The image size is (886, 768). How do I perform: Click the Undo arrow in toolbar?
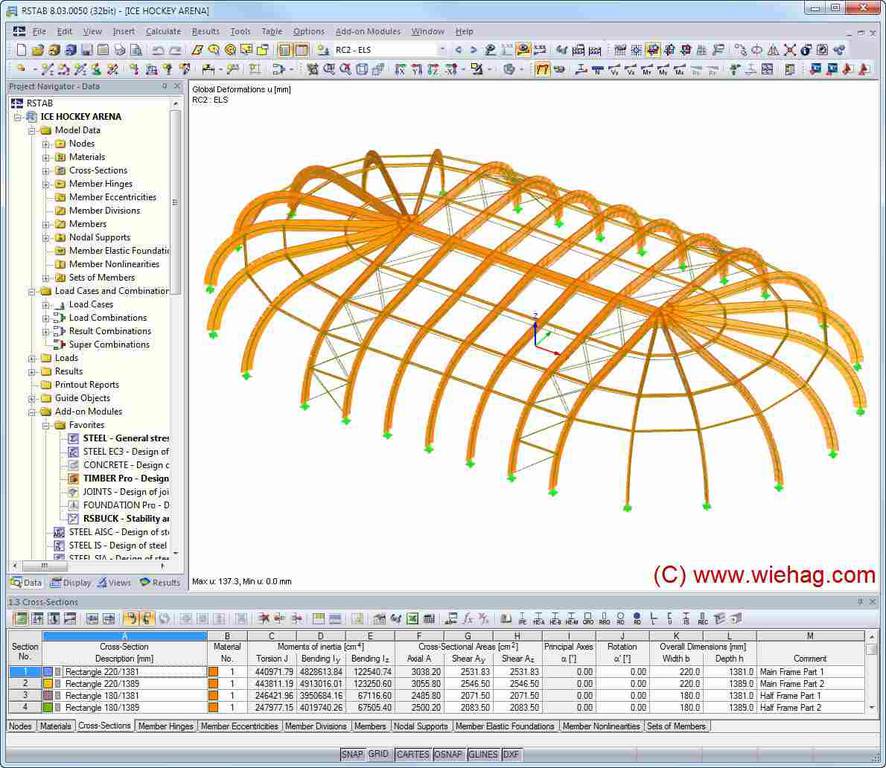pyautogui.click(x=157, y=50)
